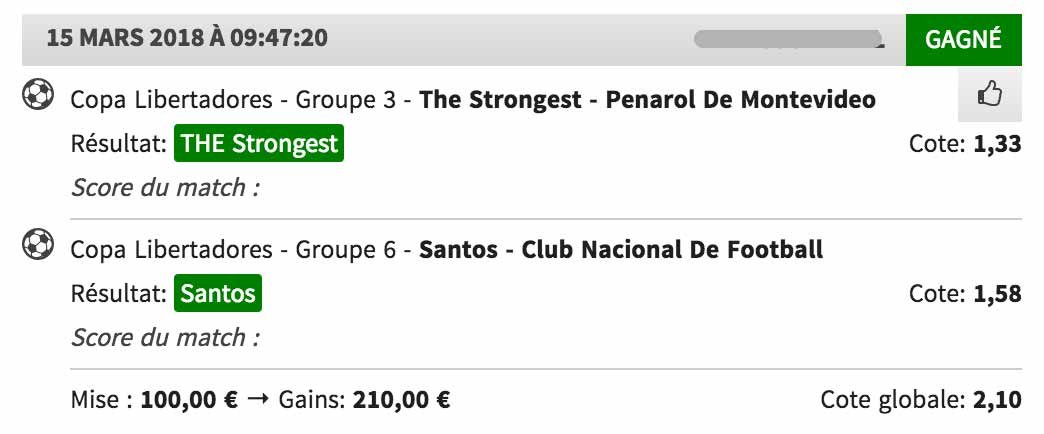Click second Score du match label under Santos
This screenshot has height=434, width=1044.
165,337
